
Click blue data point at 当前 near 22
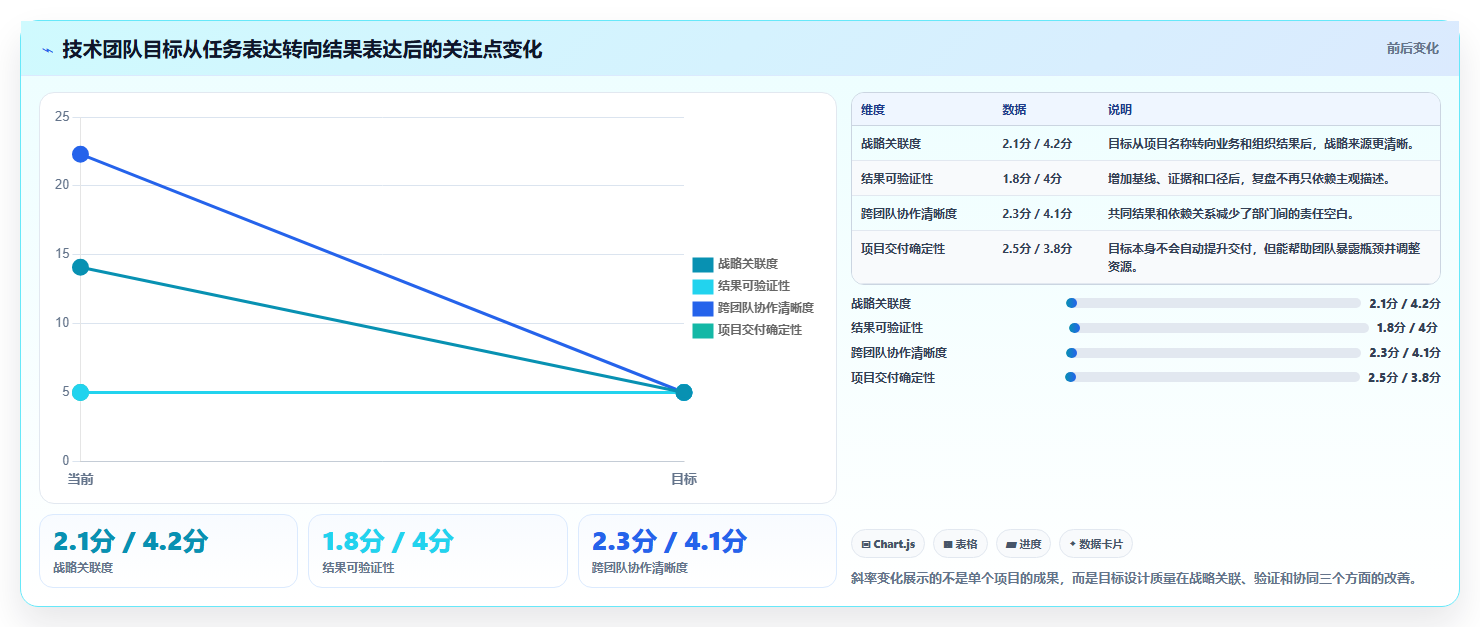[x=80, y=154]
